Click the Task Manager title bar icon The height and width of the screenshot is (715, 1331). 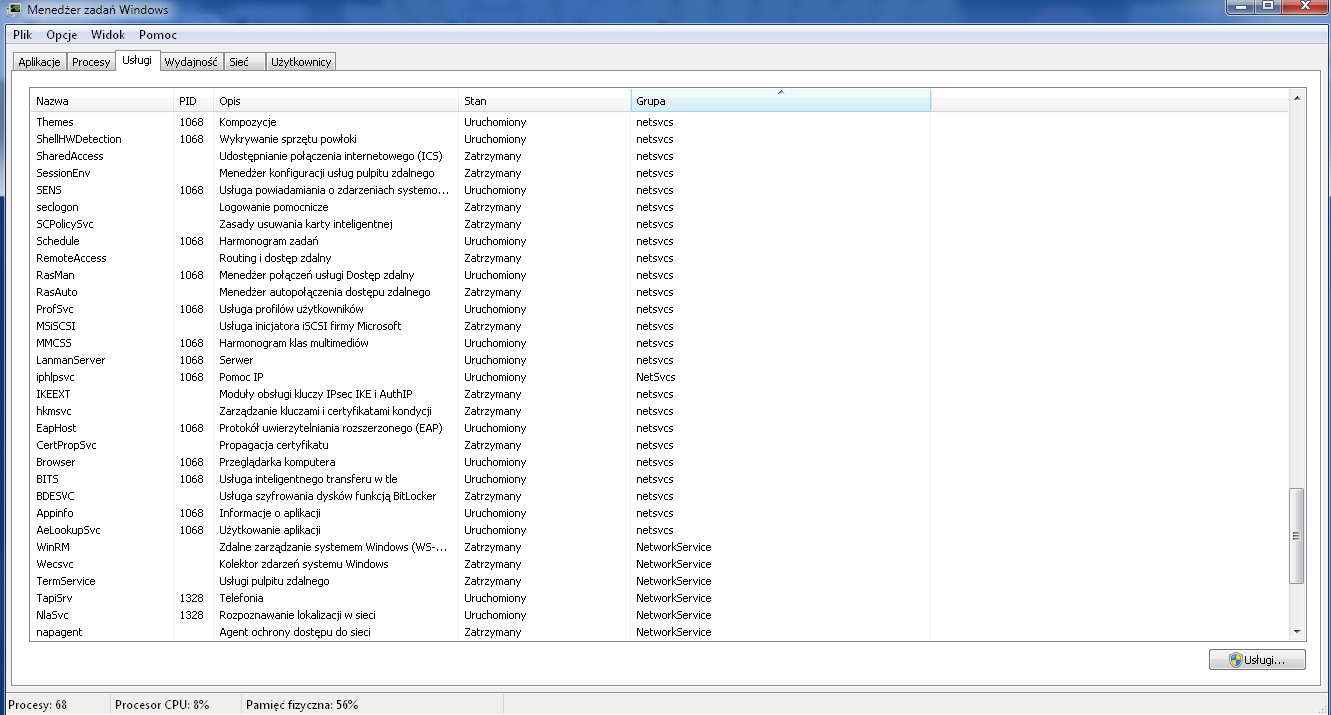coord(14,10)
